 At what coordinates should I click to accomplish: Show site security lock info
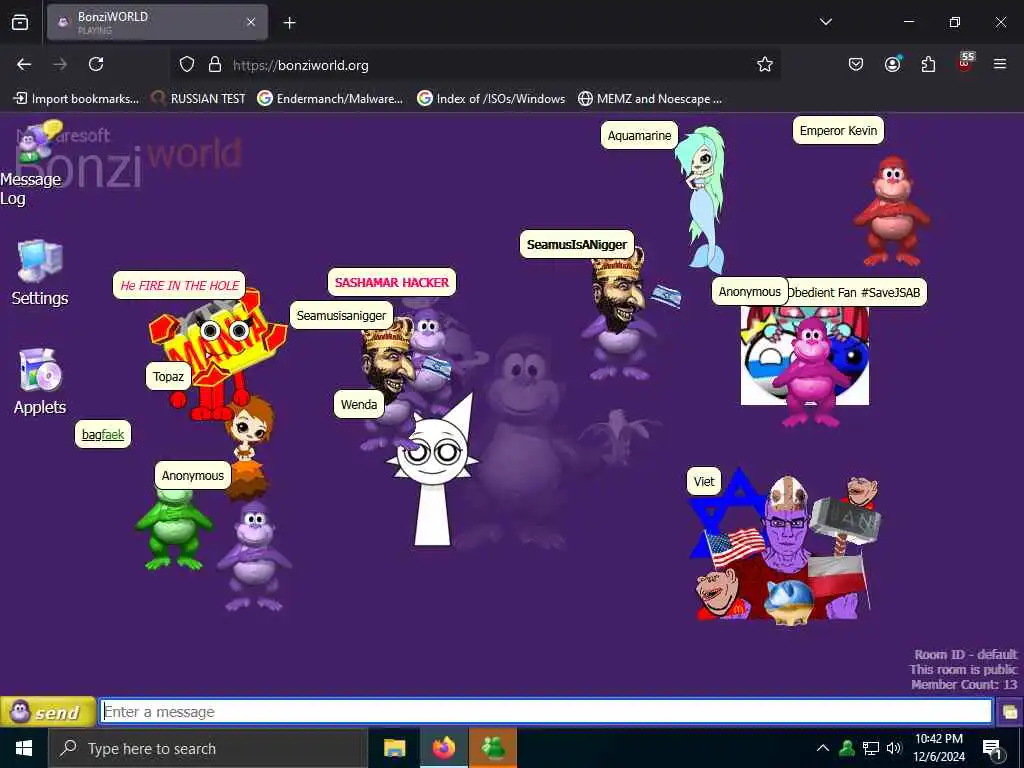coord(215,65)
